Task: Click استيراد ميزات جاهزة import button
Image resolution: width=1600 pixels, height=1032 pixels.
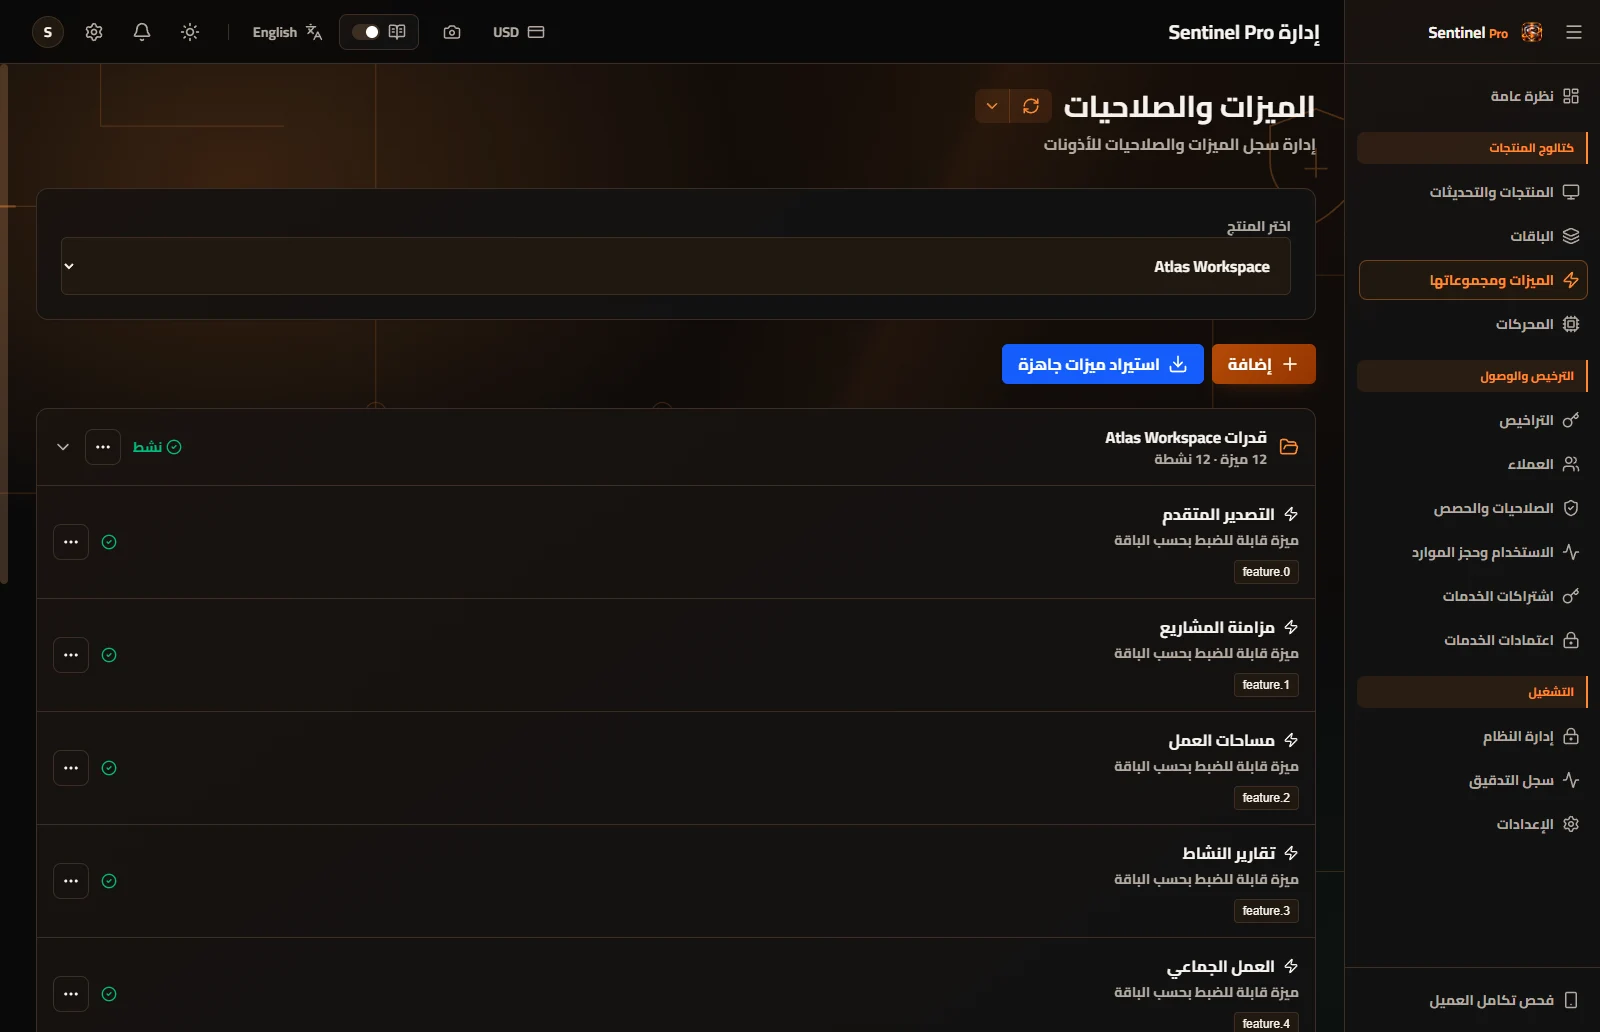Action: point(1103,364)
